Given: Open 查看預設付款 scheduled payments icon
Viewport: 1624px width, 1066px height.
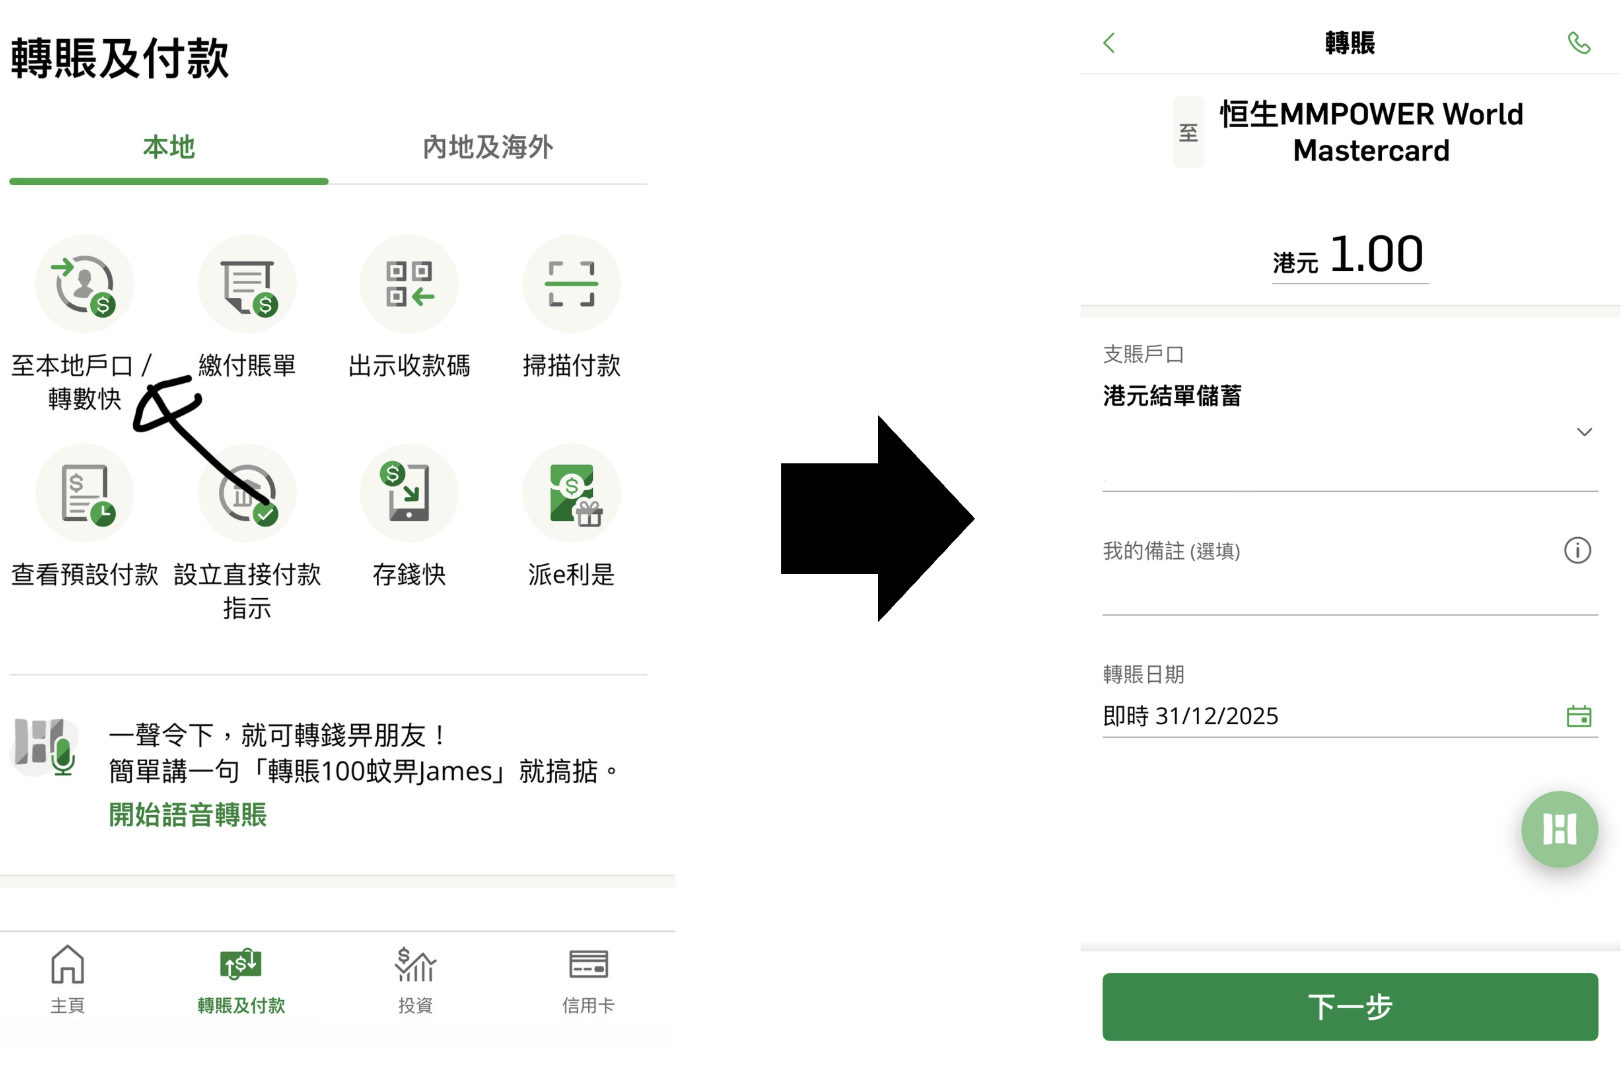Looking at the screenshot, I should click(84, 493).
